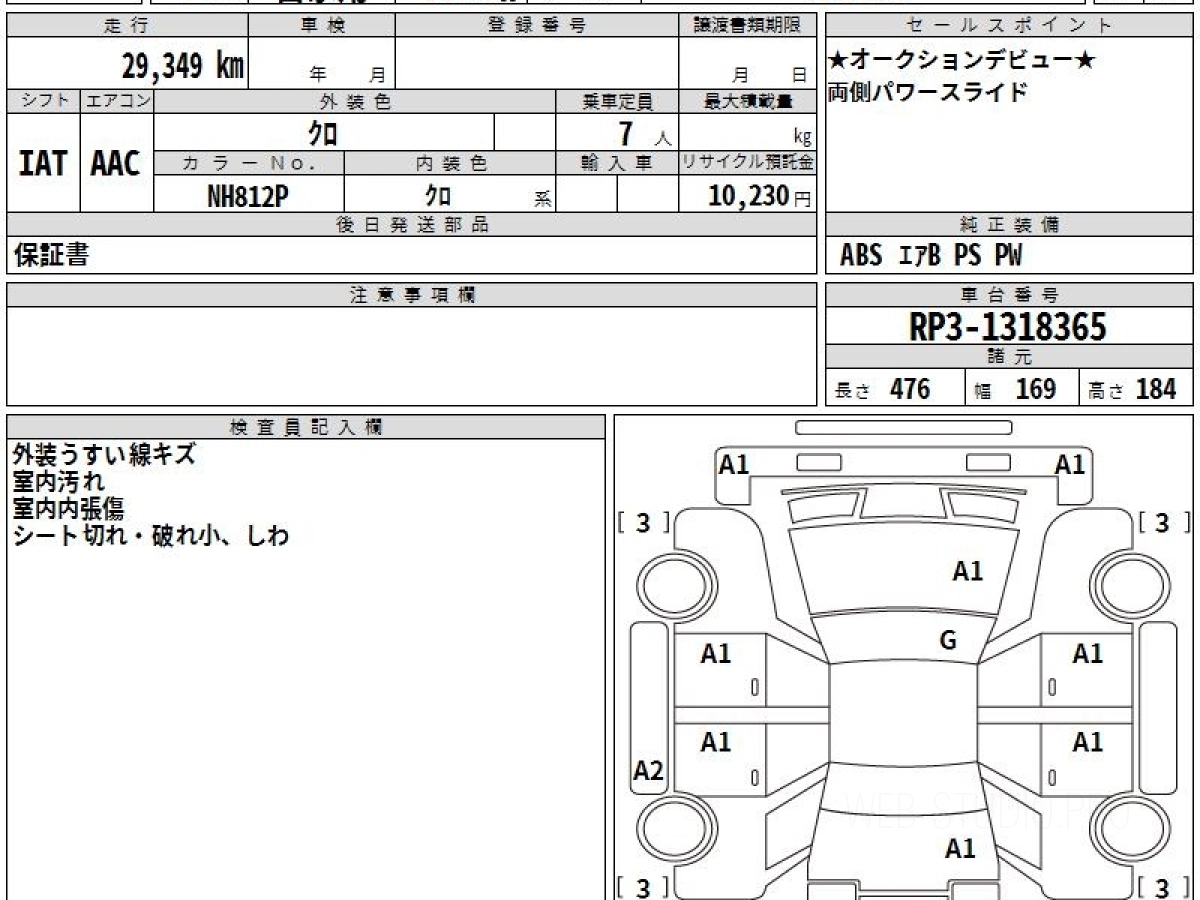The height and width of the screenshot is (900, 1200).
Task: Click the upper-left [3] tire rating
Action: pyautogui.click(x=643, y=522)
